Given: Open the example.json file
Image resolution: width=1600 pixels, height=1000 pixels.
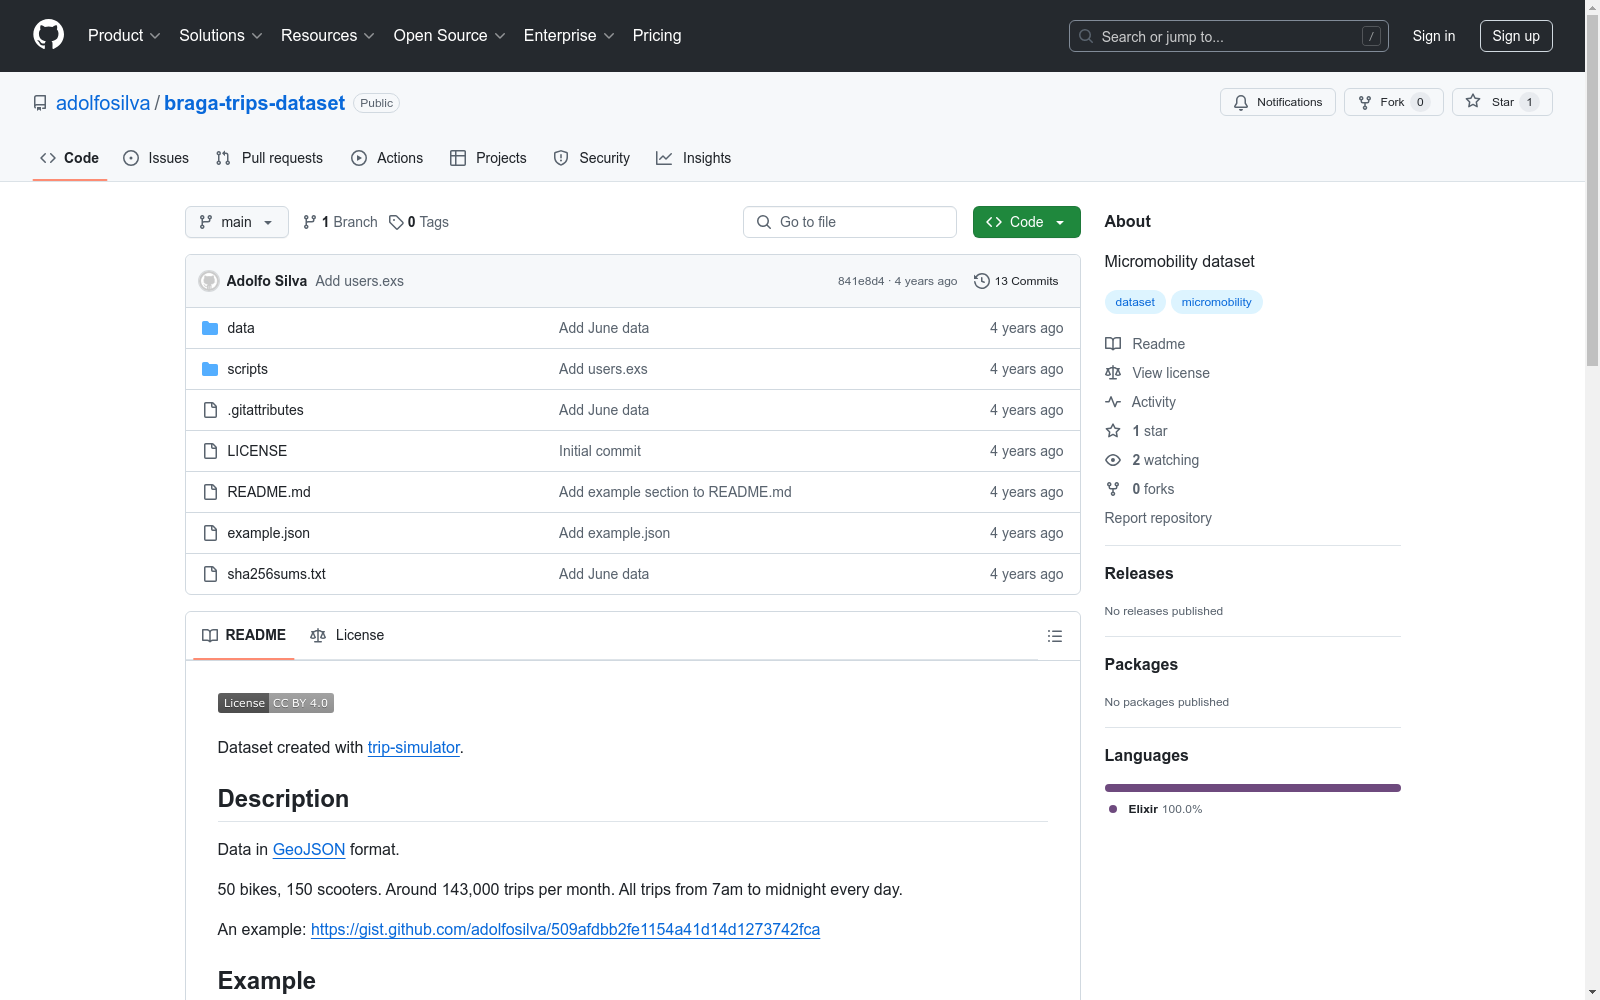Looking at the screenshot, I should tap(268, 533).
